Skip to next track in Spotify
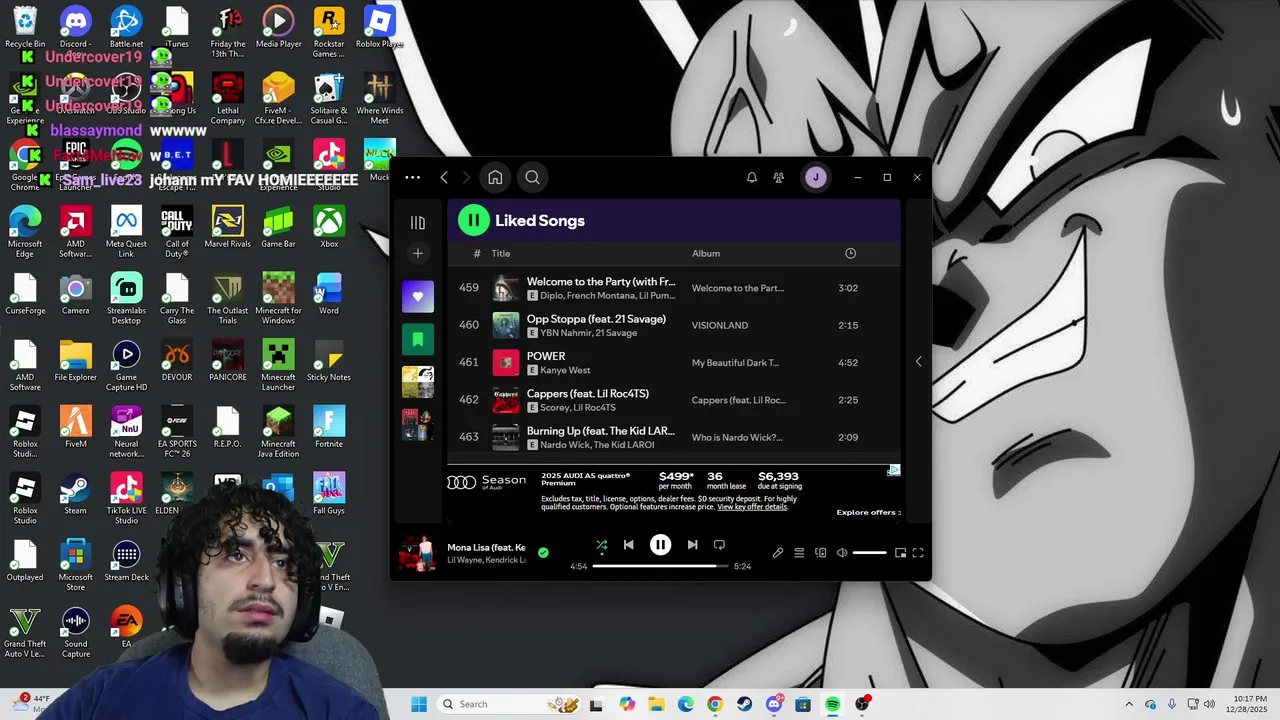The width and height of the screenshot is (1280, 720). coord(692,545)
